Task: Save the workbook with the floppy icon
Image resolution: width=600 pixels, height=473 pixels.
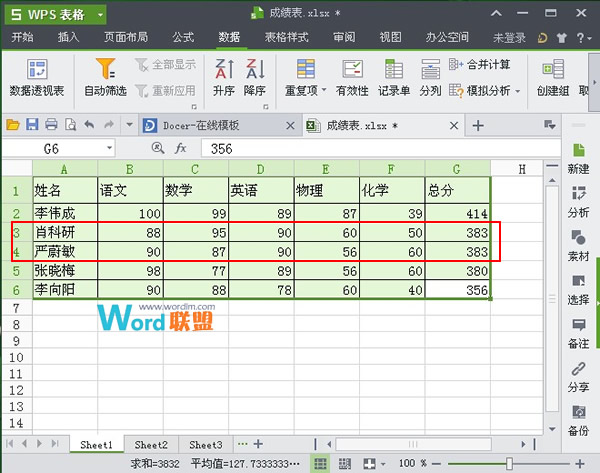Action: 32,125
